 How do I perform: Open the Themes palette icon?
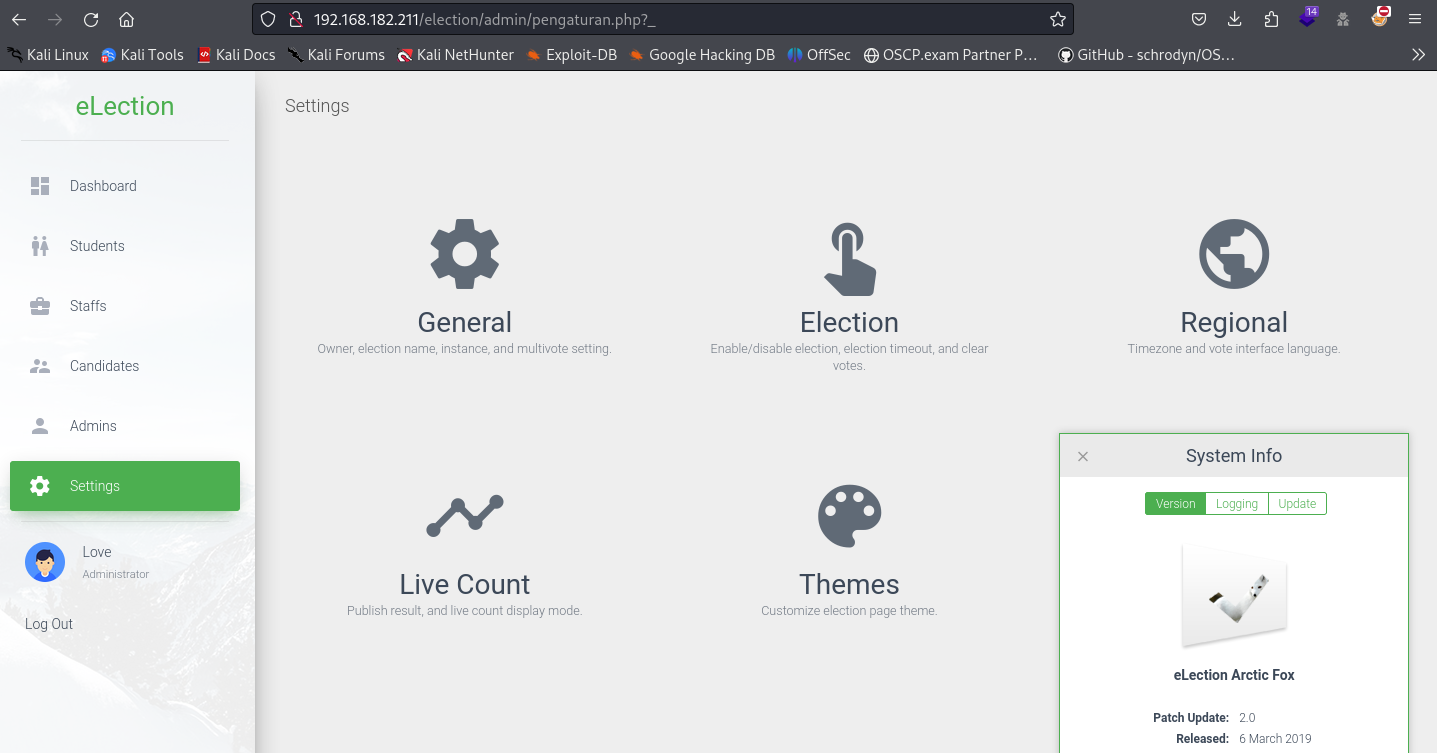pos(849,516)
